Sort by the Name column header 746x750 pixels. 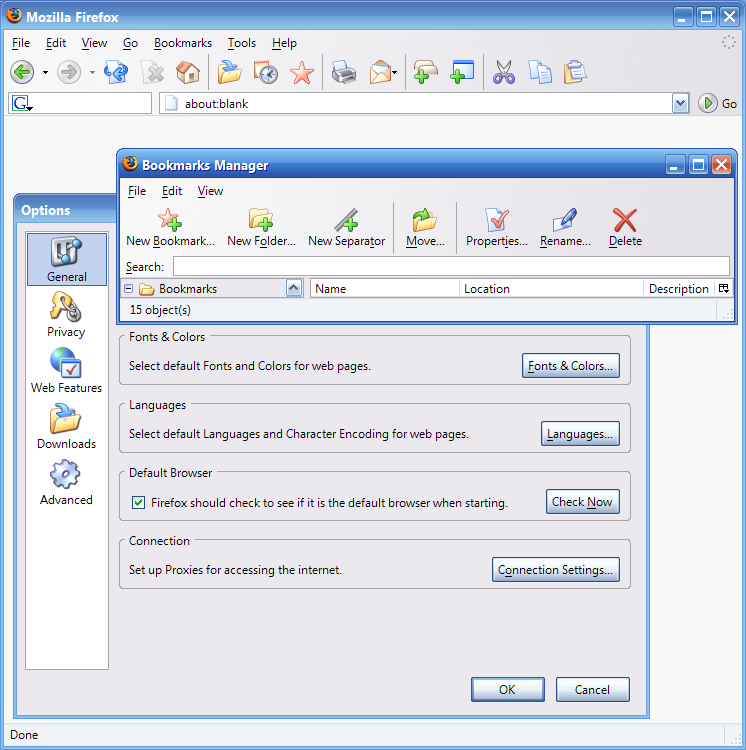tap(384, 288)
